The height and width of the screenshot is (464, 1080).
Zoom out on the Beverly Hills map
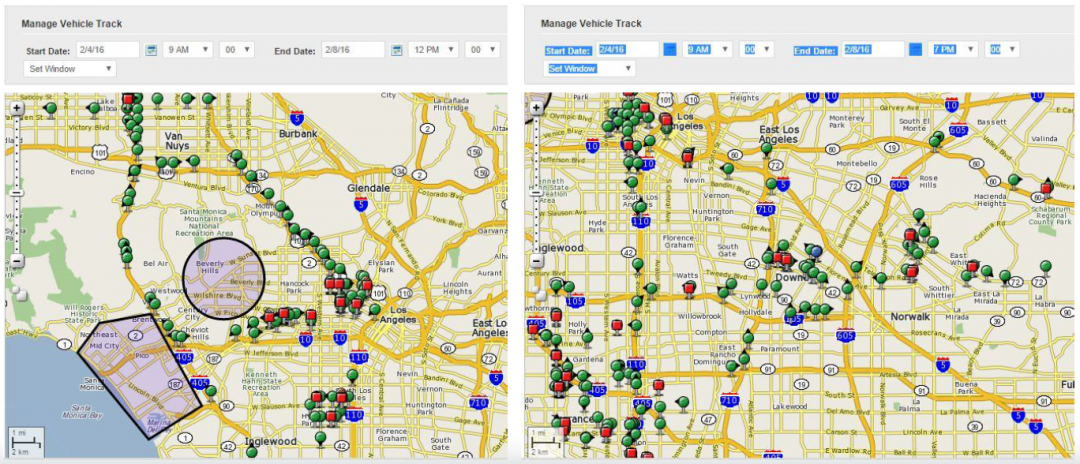click(17, 261)
